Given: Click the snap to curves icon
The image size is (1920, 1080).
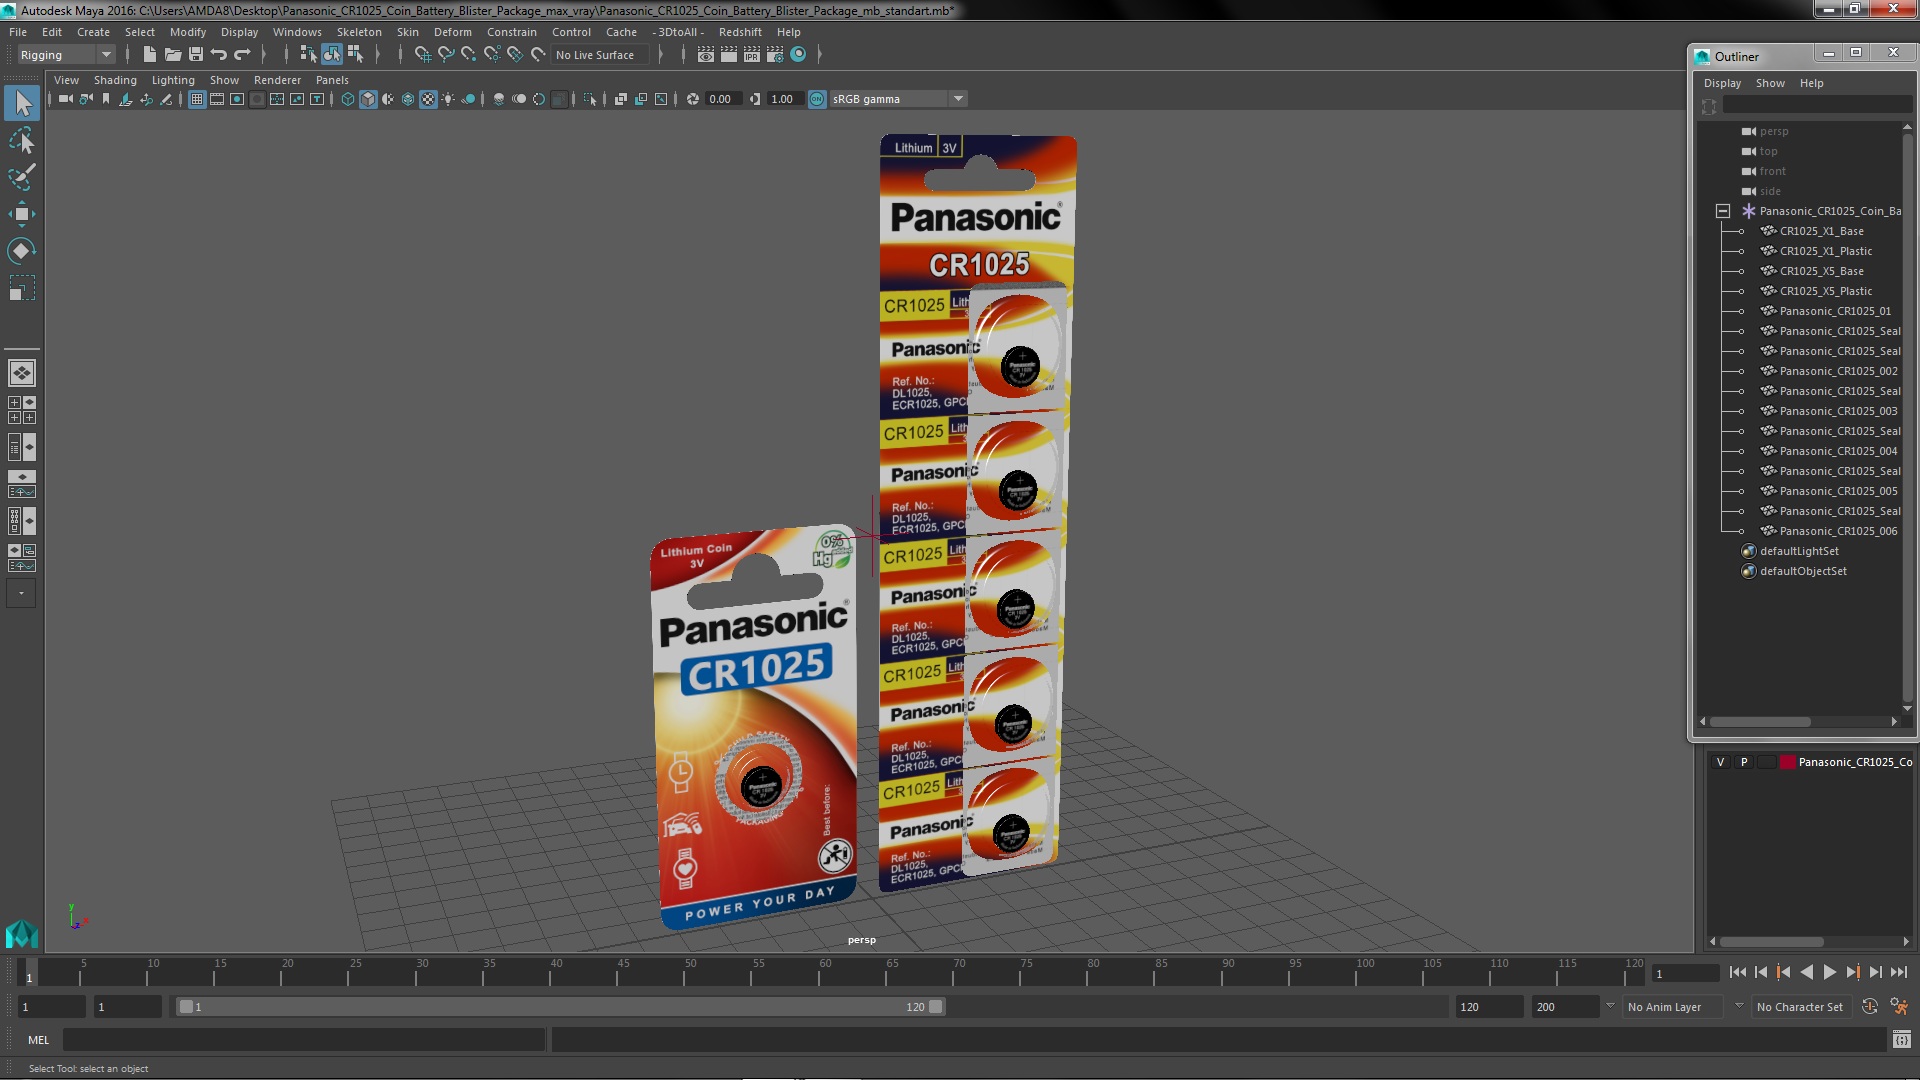Looking at the screenshot, I should 446,55.
